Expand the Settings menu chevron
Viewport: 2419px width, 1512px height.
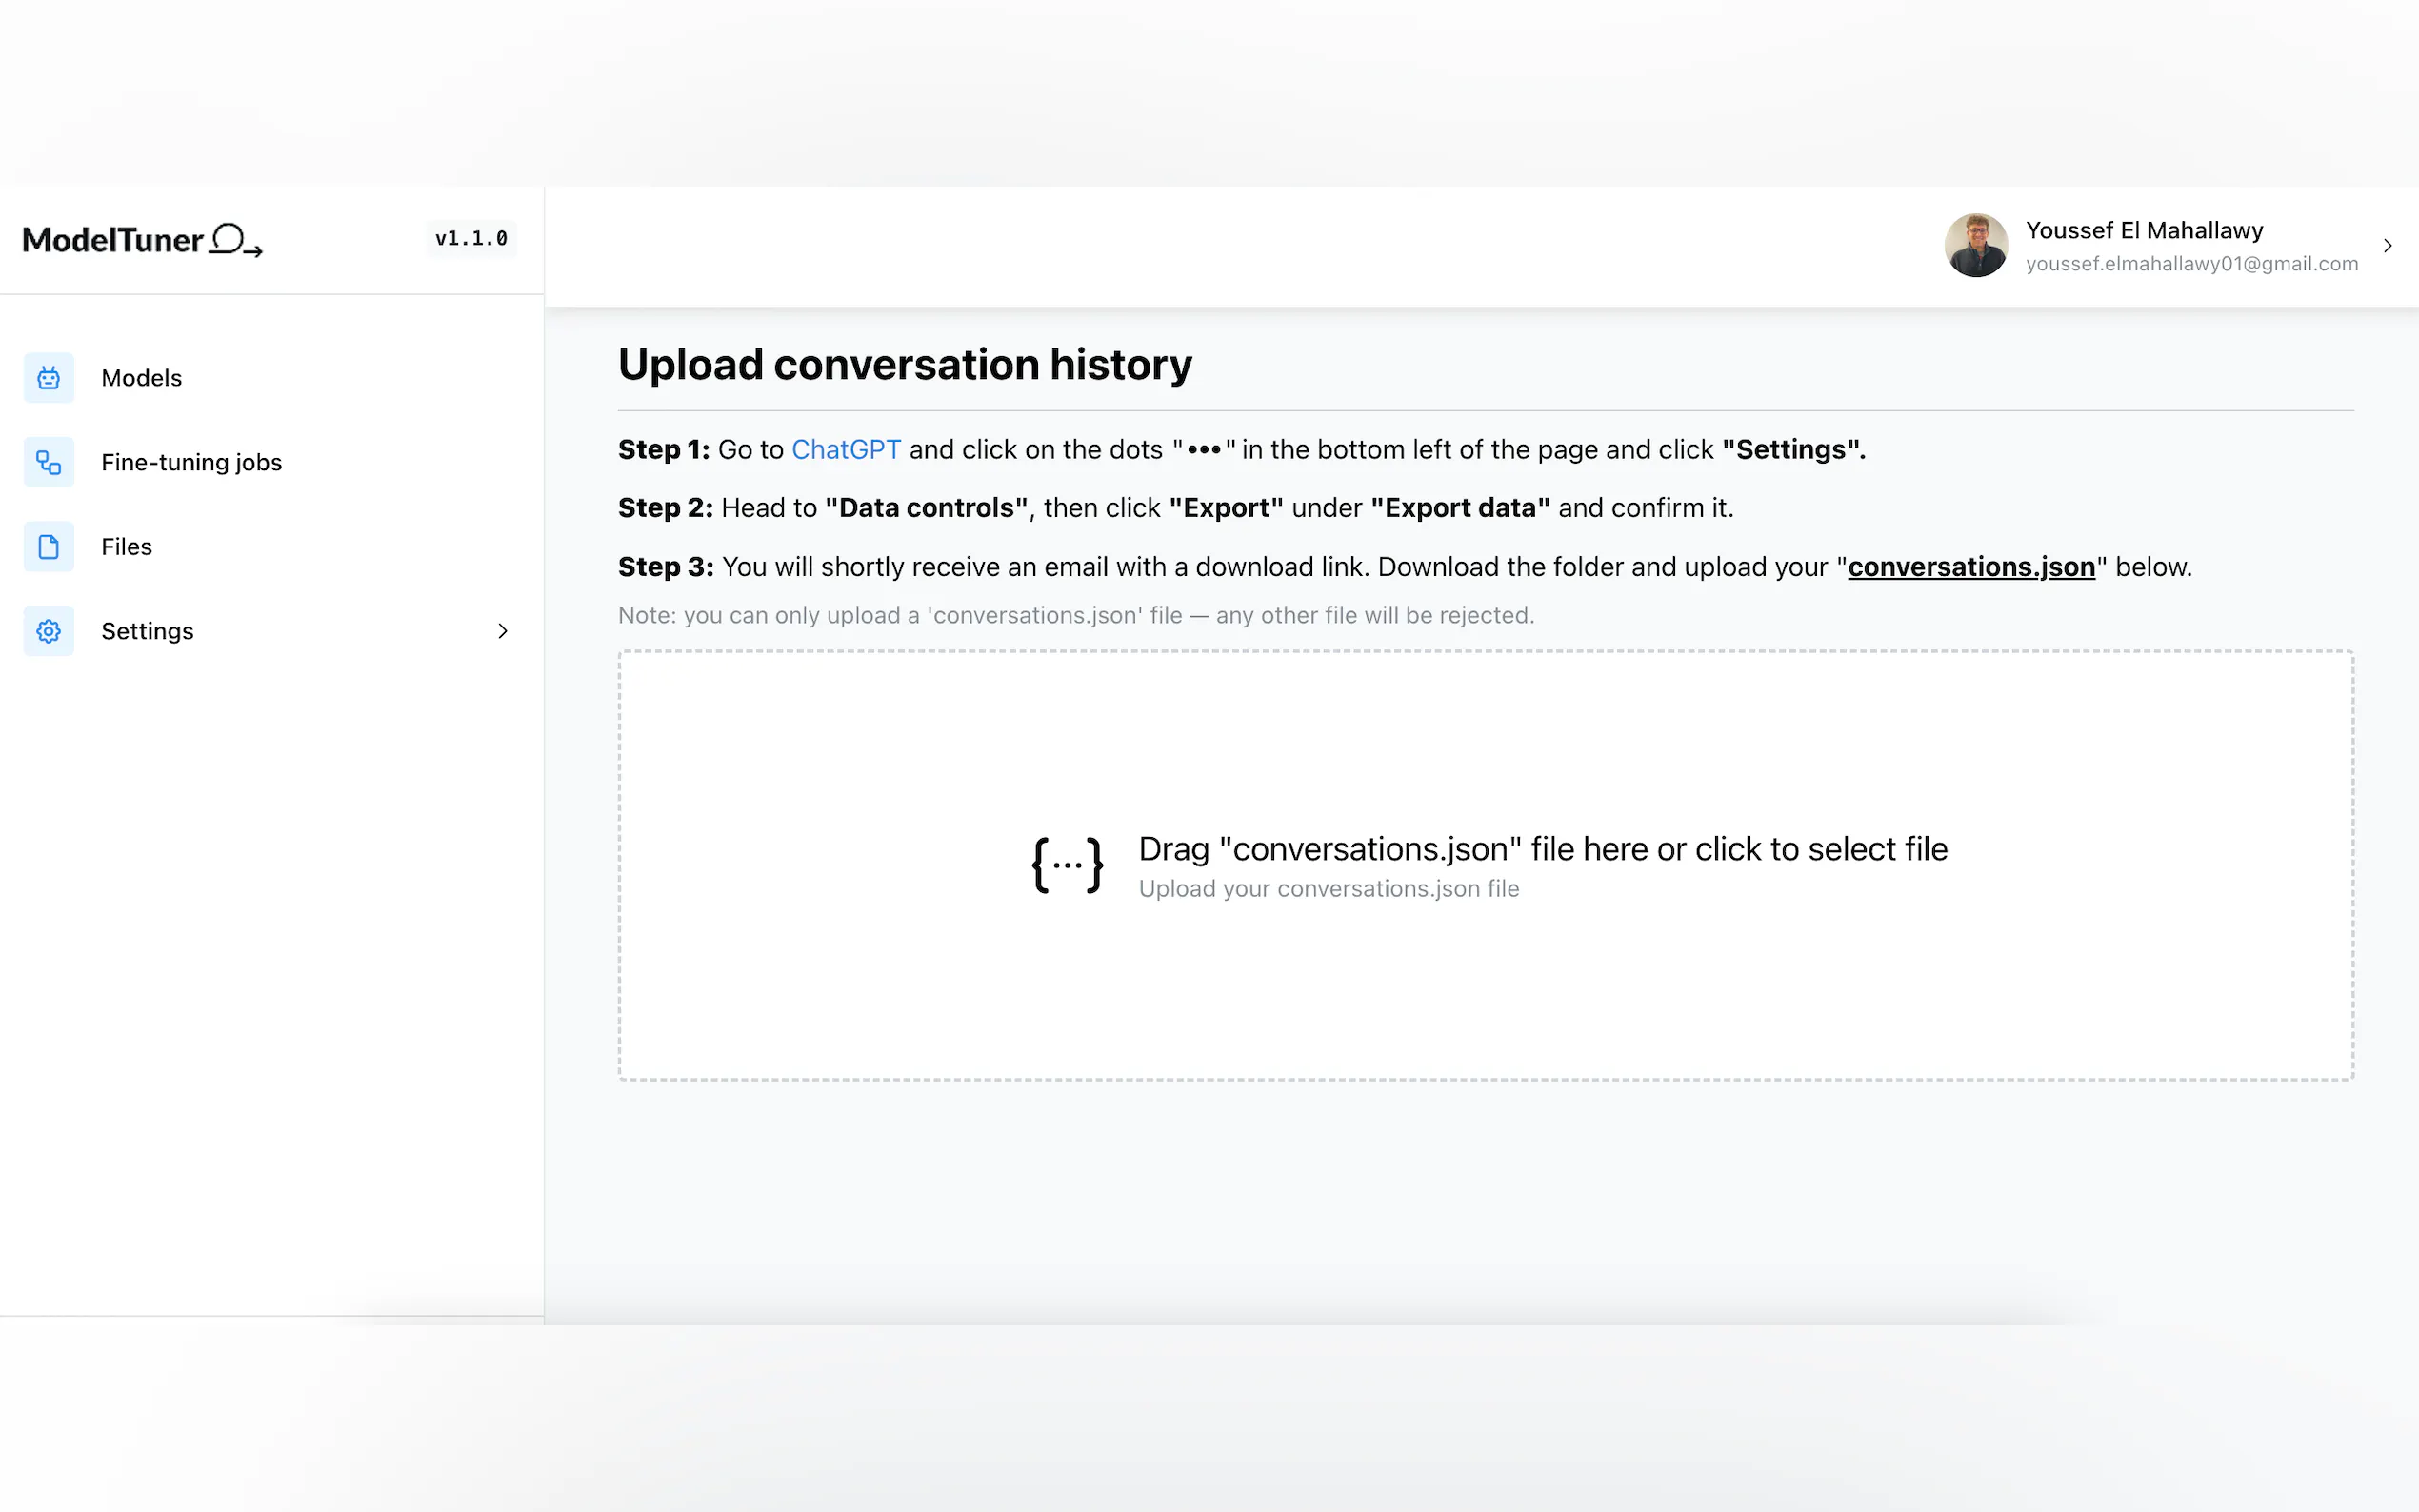pos(503,631)
